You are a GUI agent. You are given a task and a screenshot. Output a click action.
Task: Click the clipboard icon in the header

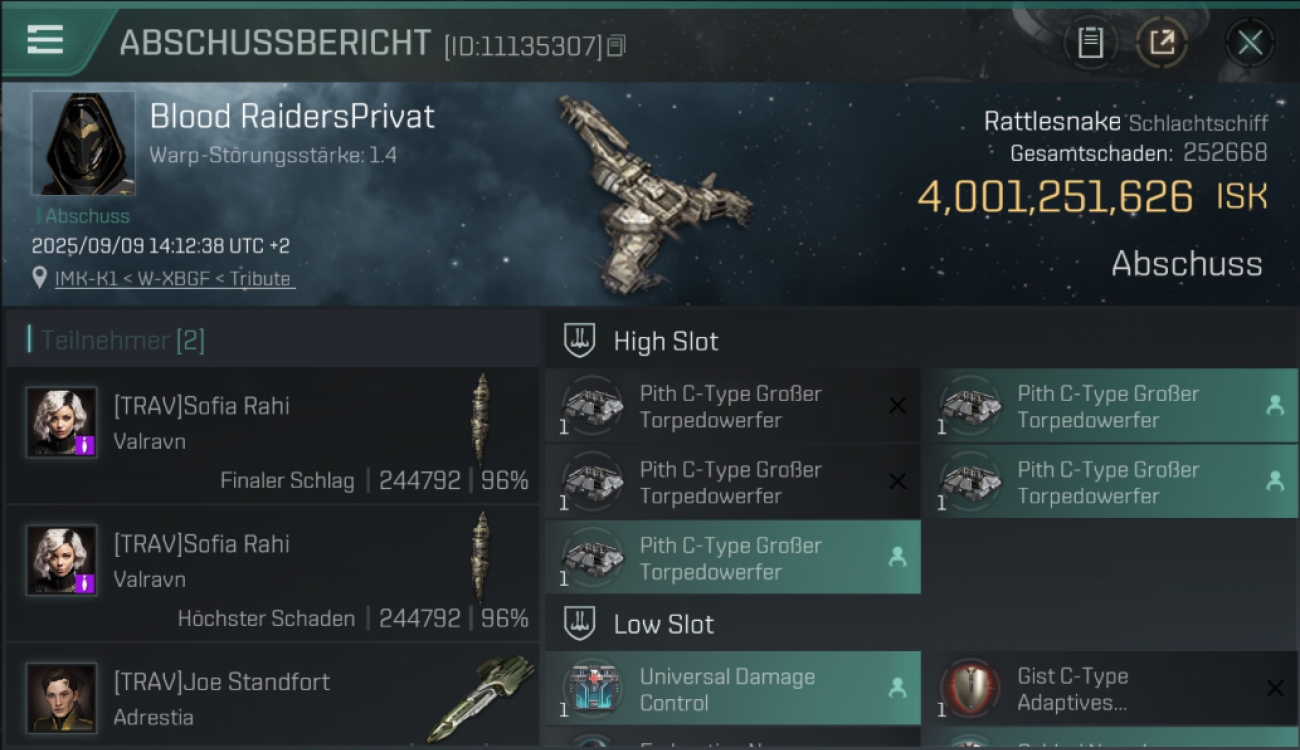point(1090,43)
